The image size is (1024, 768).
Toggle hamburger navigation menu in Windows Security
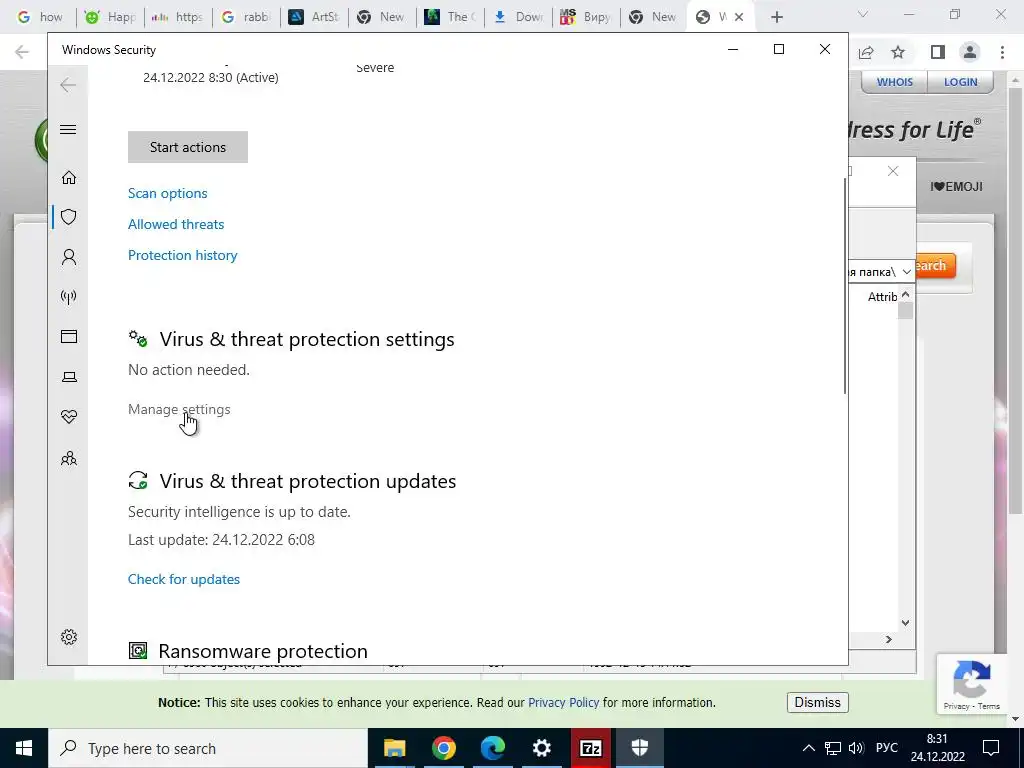68,129
